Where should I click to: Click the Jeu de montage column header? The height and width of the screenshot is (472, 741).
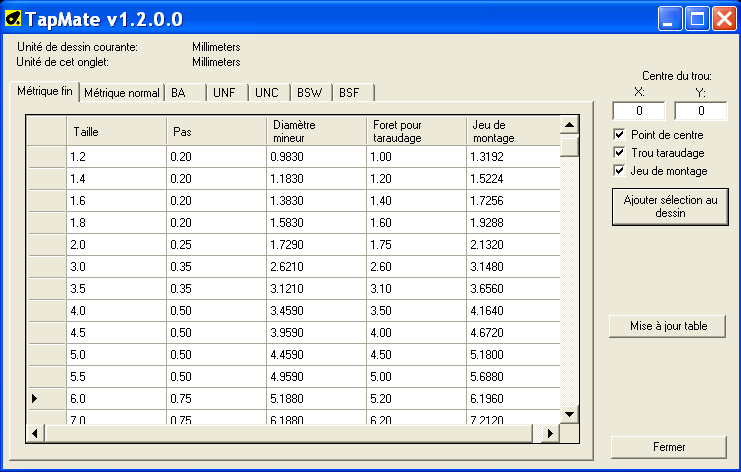coord(513,131)
